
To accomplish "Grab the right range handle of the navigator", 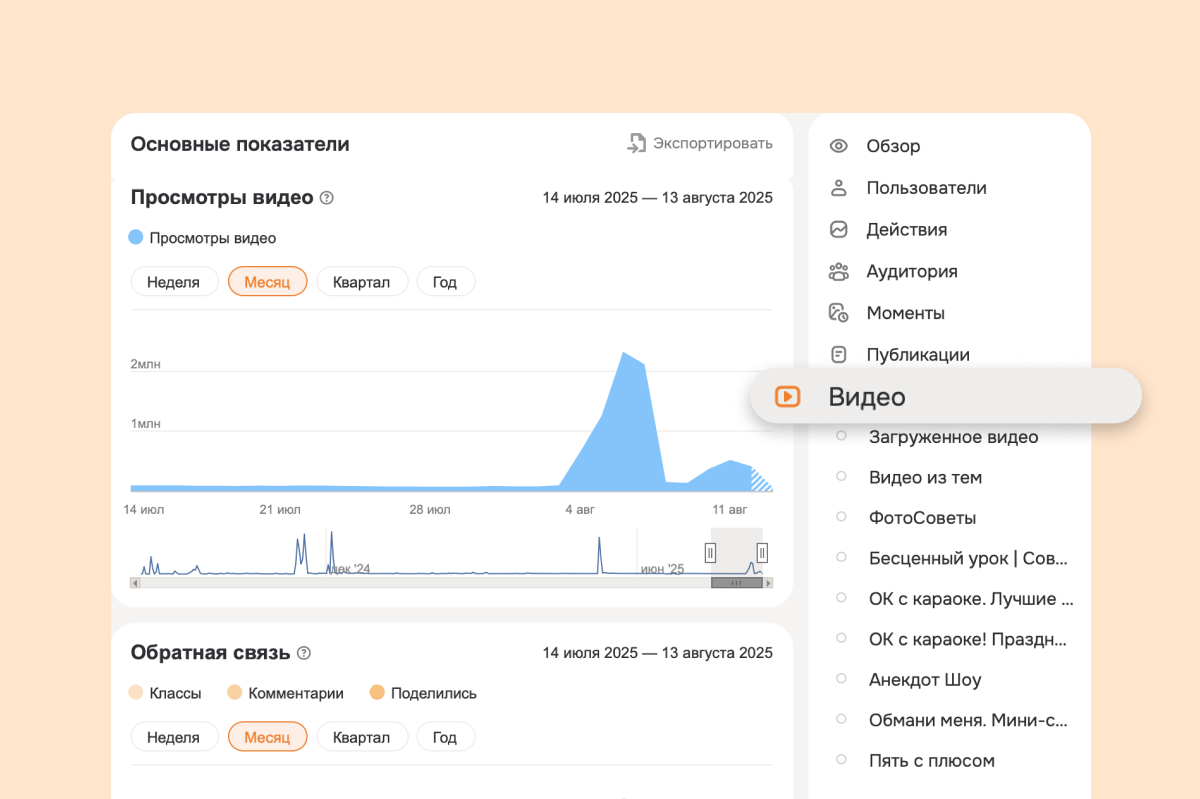I will (762, 552).
